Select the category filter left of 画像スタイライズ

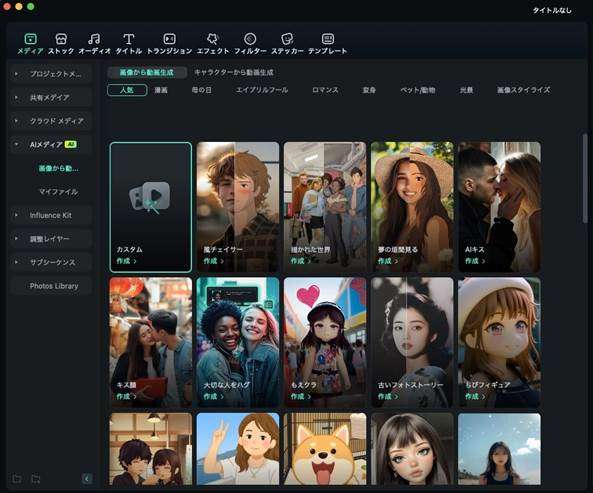coord(466,90)
